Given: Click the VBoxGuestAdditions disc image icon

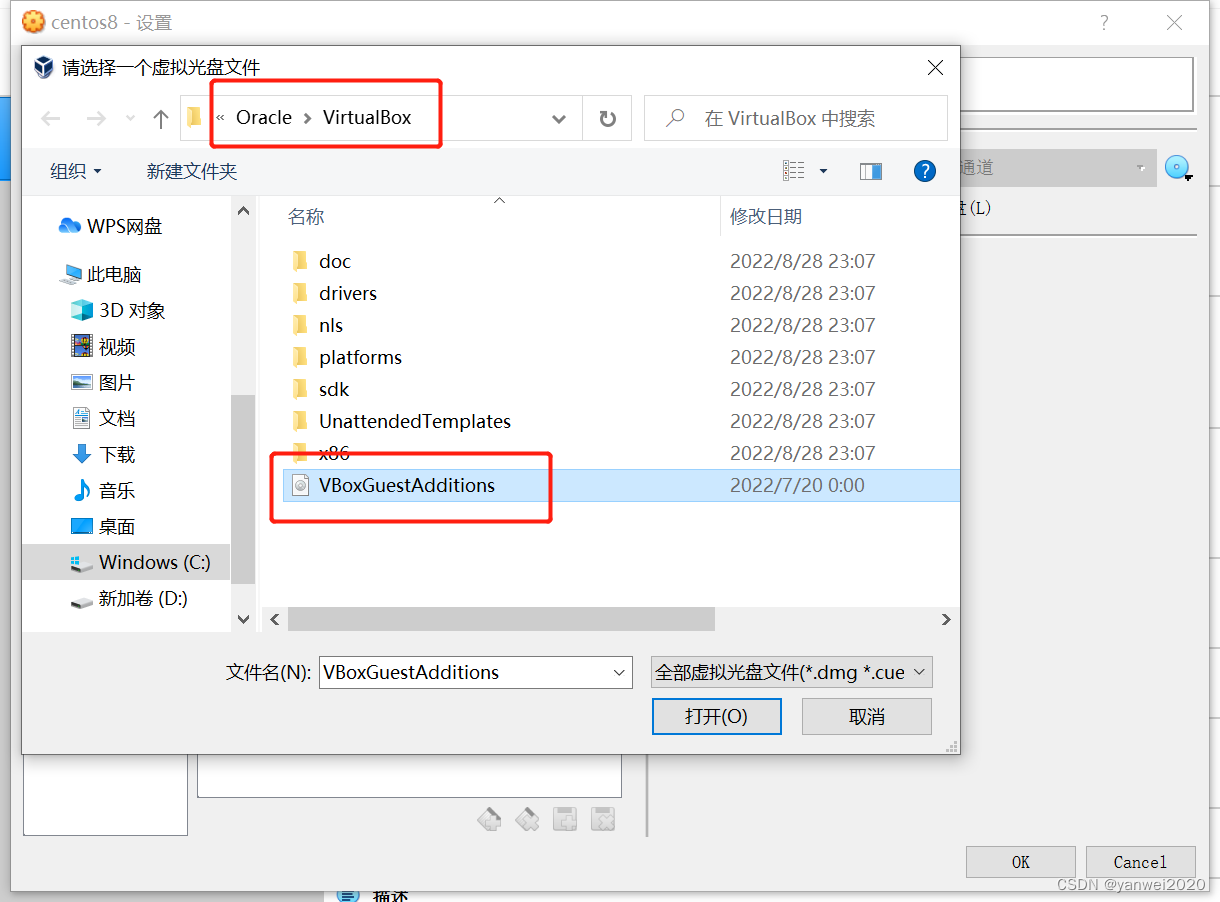Looking at the screenshot, I should pos(300,485).
